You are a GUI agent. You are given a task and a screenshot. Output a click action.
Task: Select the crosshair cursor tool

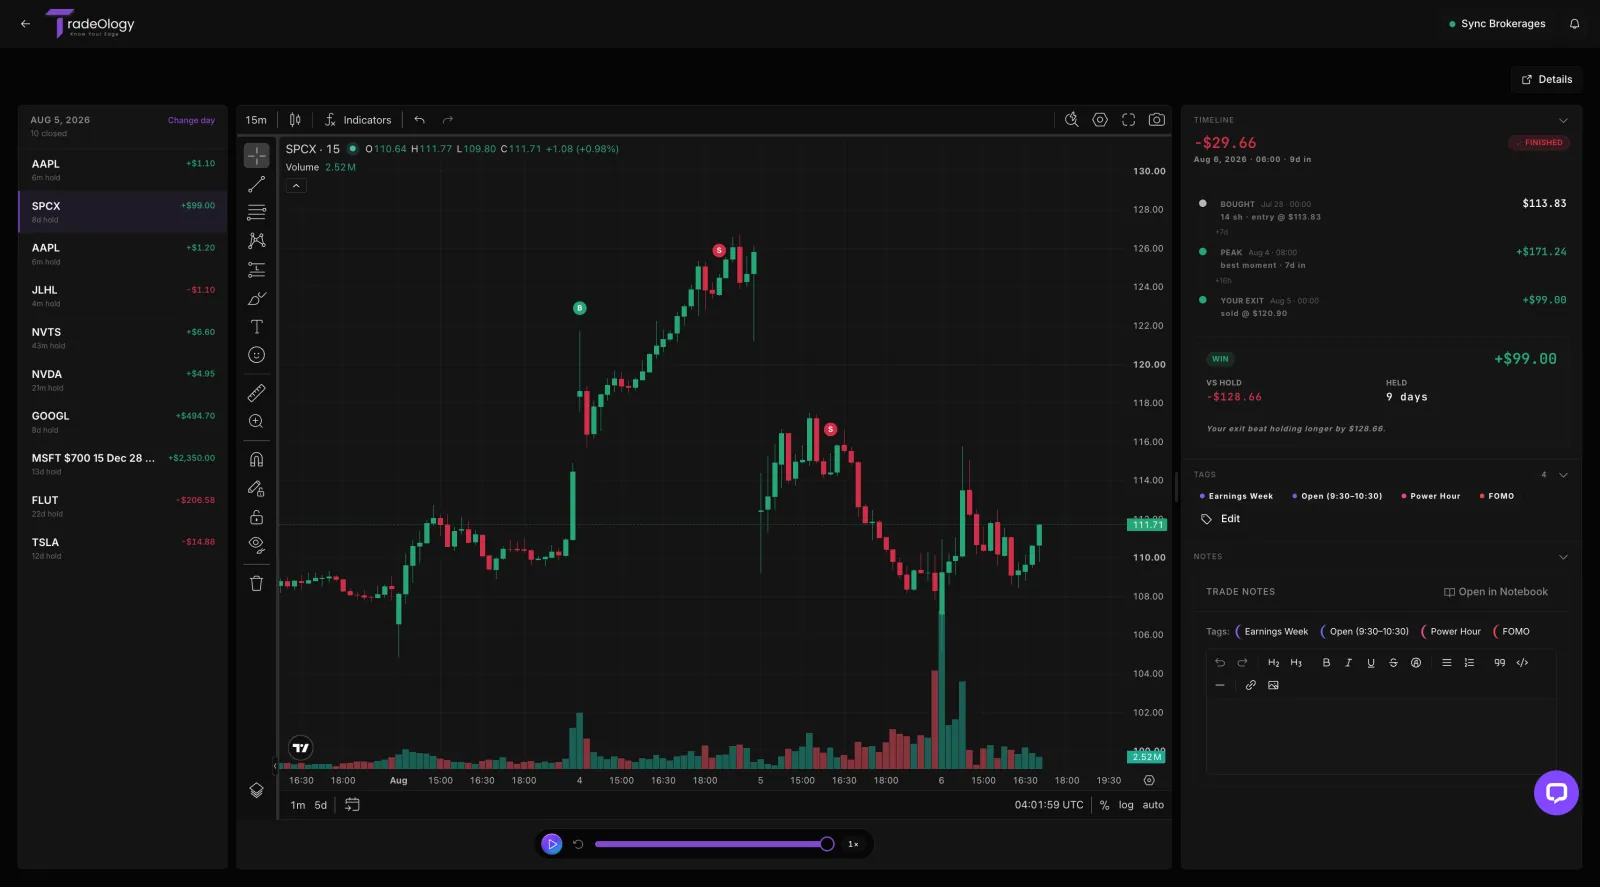click(x=257, y=156)
